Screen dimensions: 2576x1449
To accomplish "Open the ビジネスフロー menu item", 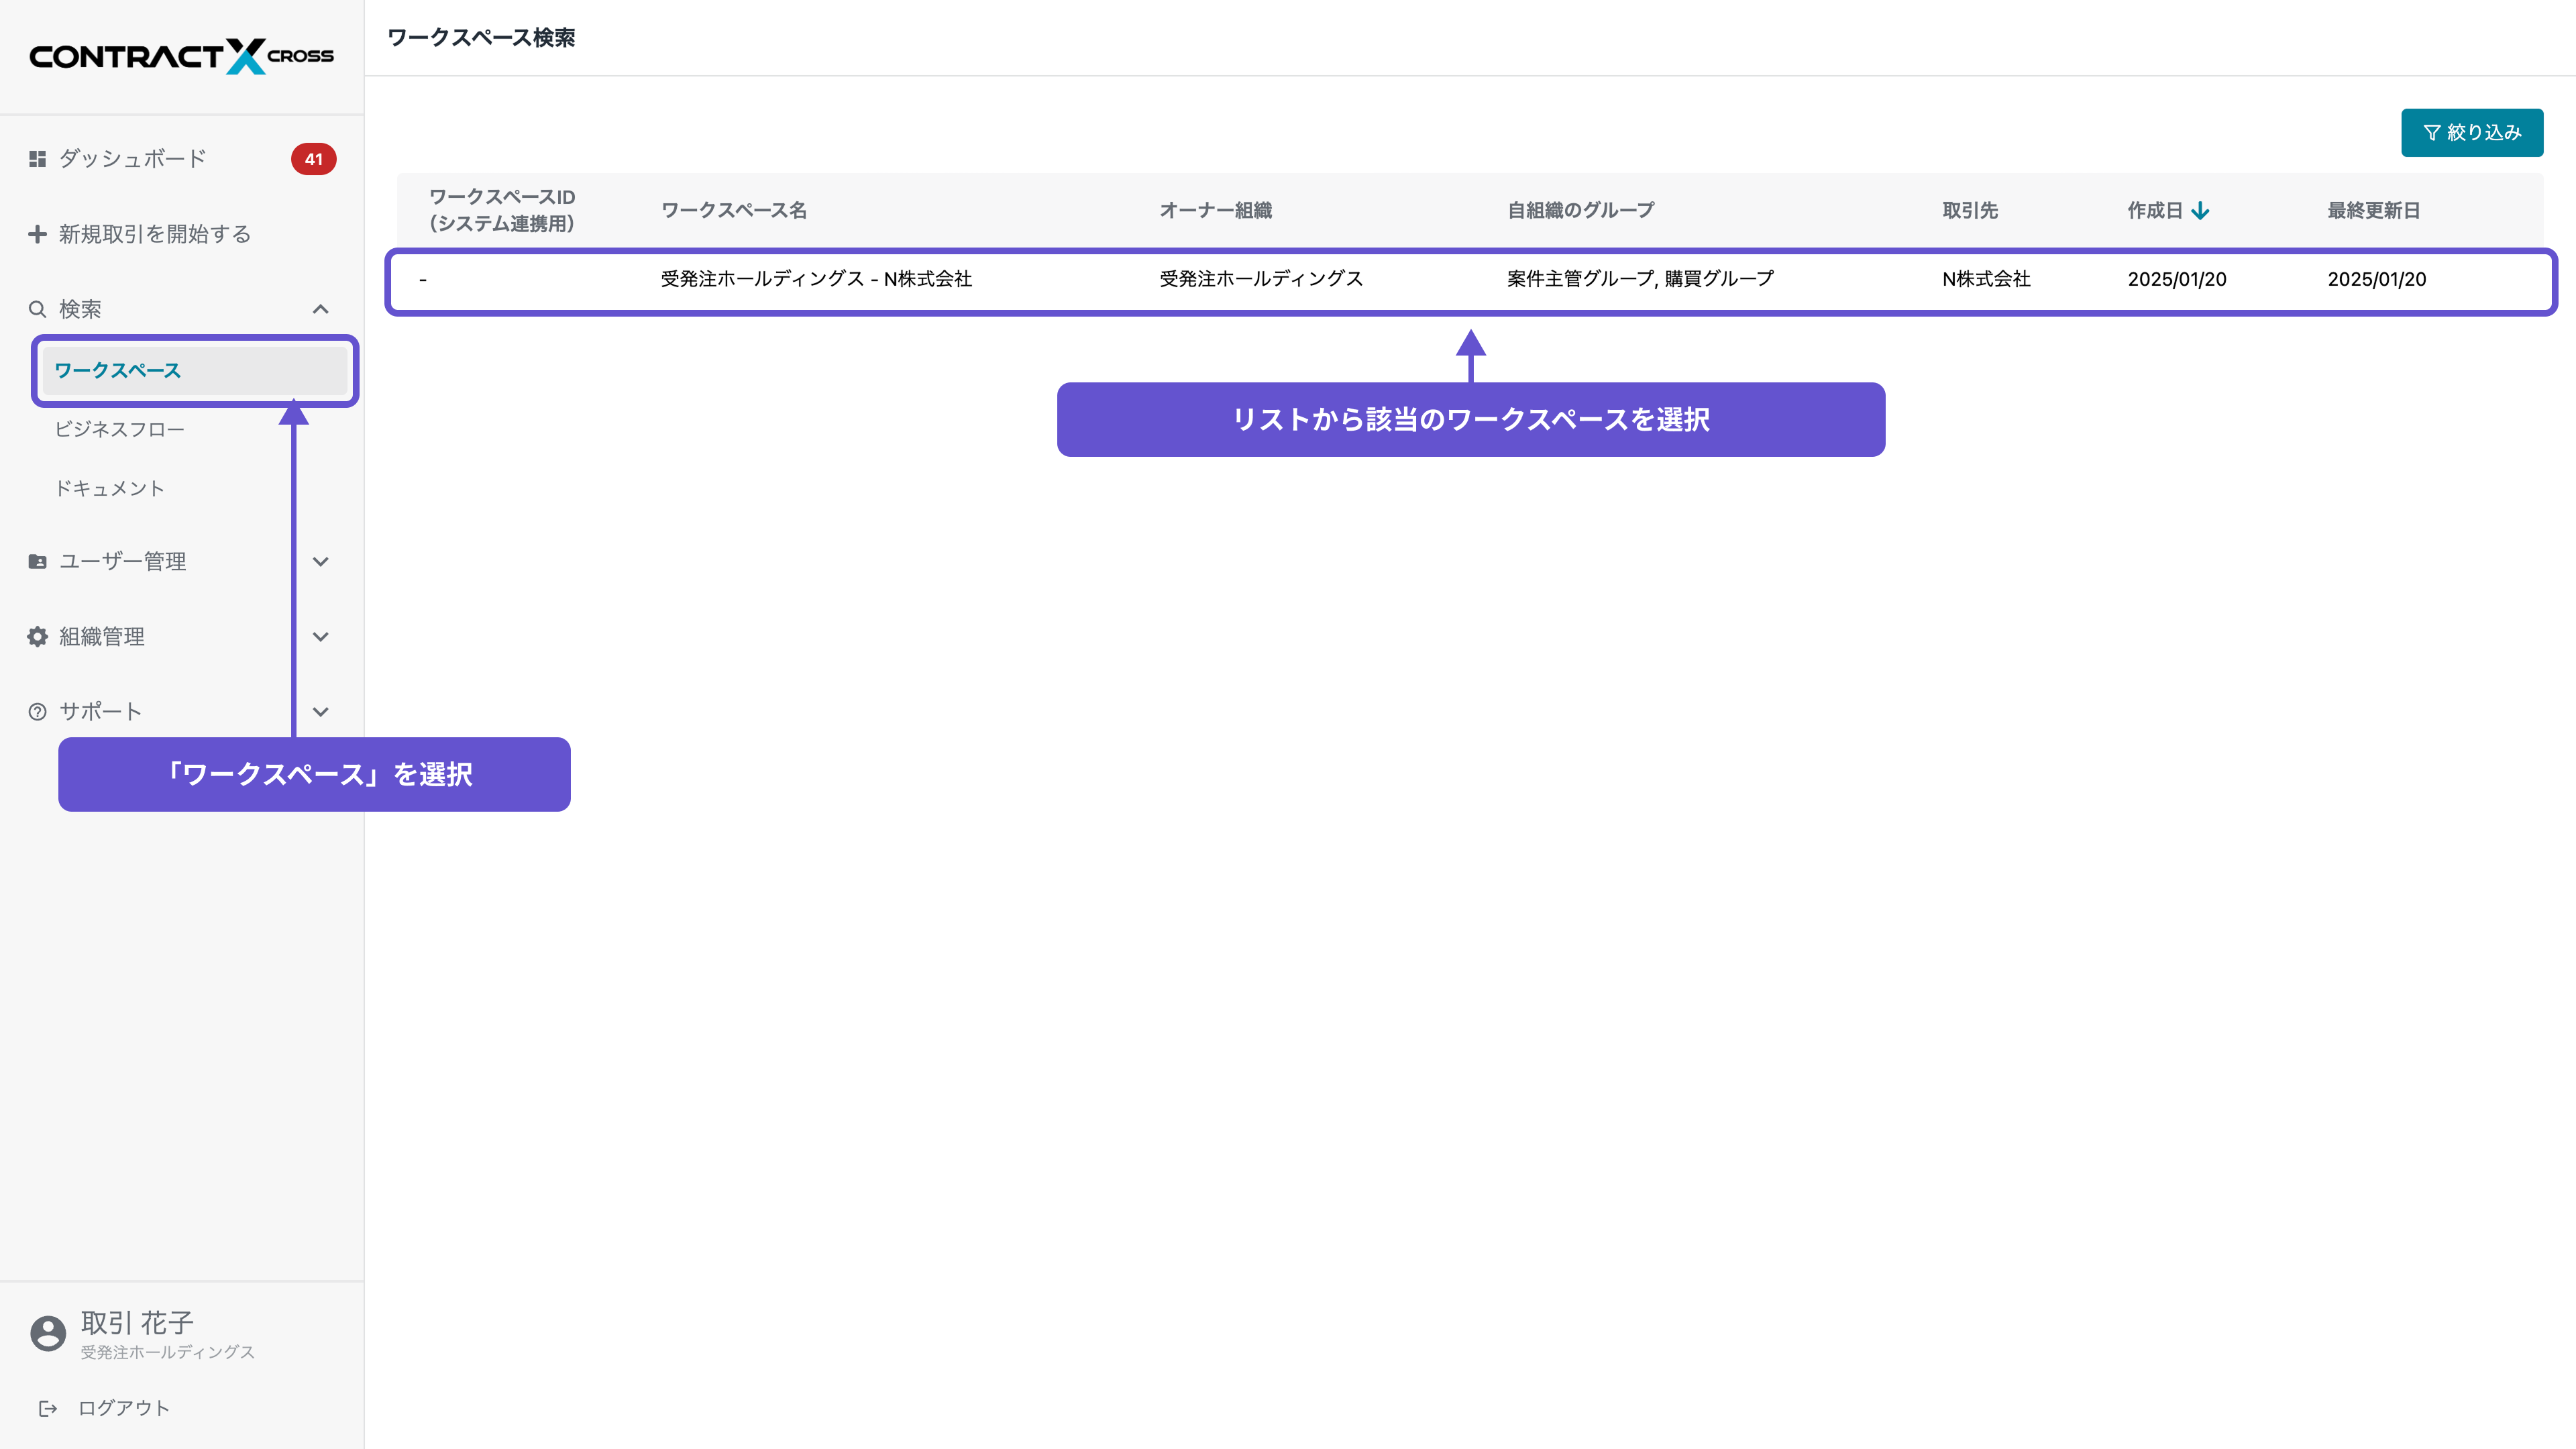I will coord(119,429).
